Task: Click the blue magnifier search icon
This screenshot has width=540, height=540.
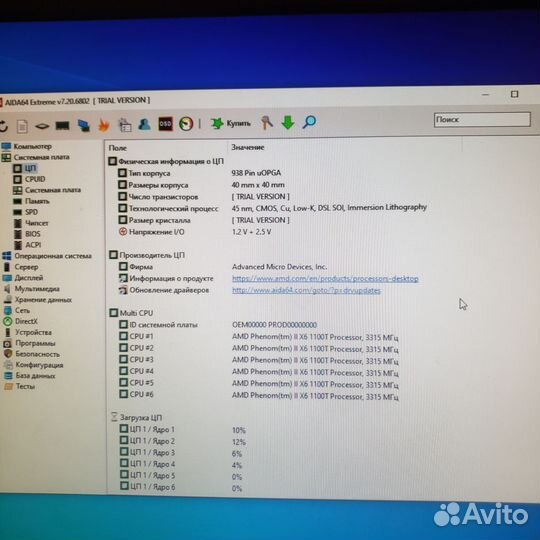Action: (309, 122)
